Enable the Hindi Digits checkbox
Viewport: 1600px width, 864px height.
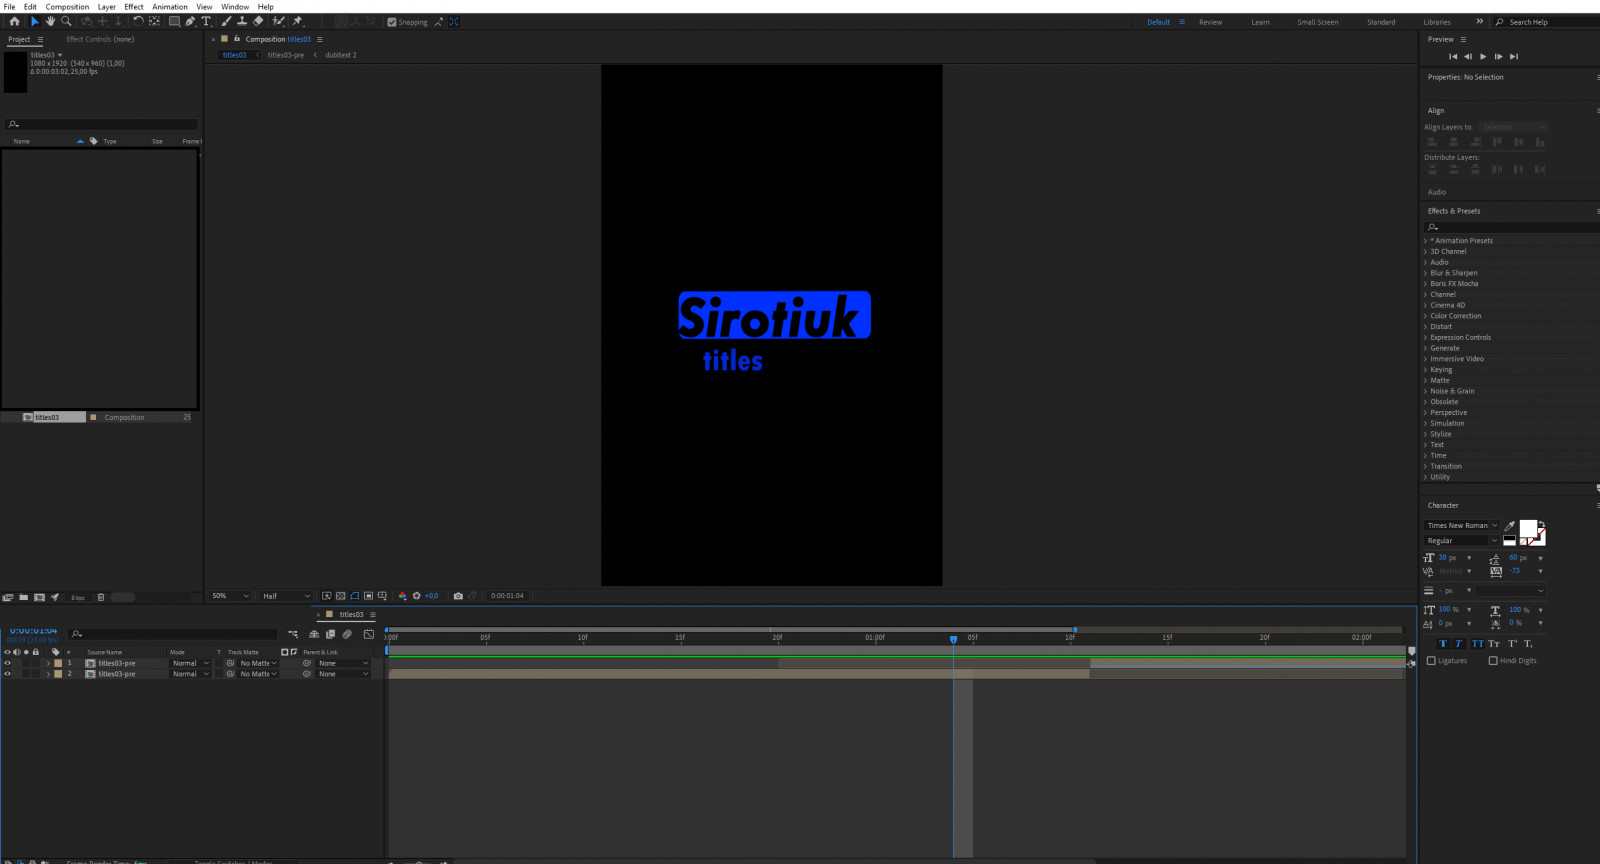coord(1493,661)
